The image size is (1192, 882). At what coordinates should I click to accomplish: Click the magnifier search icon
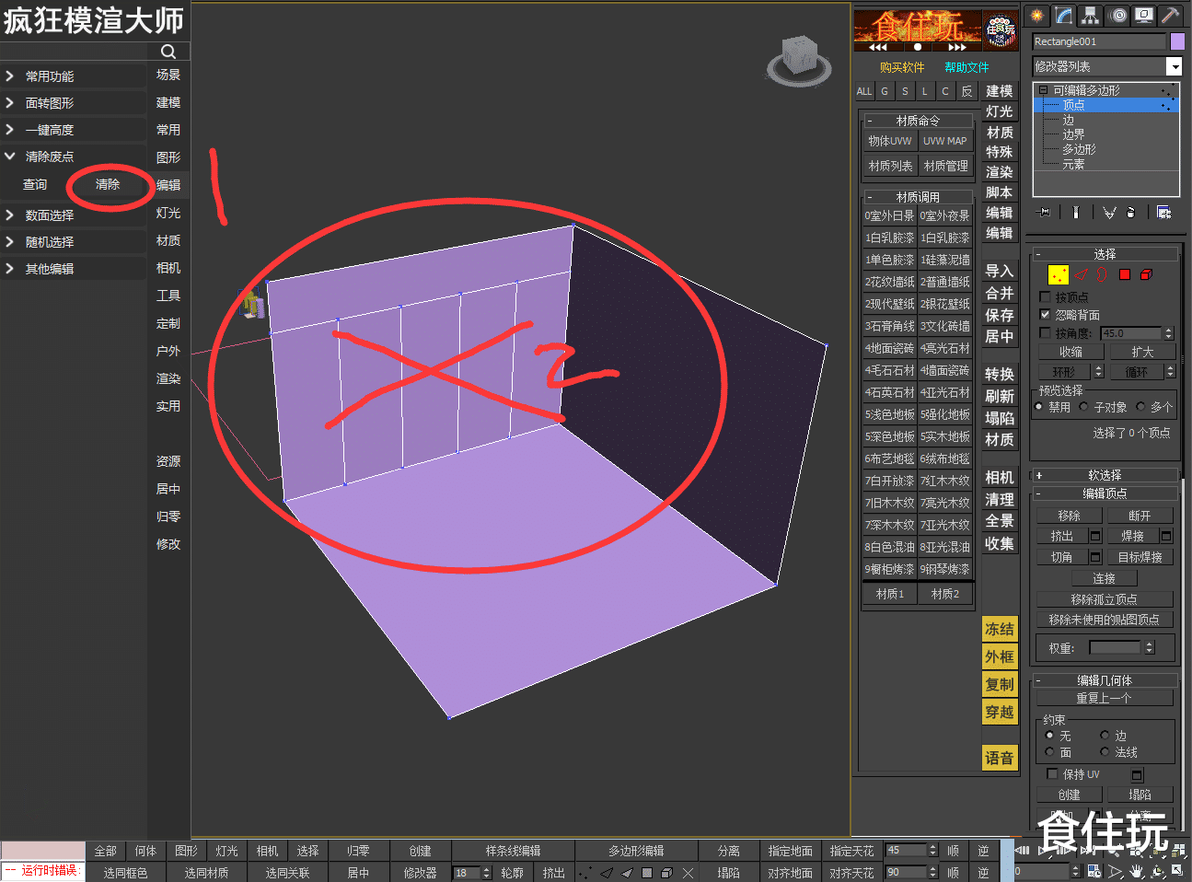click(168, 51)
